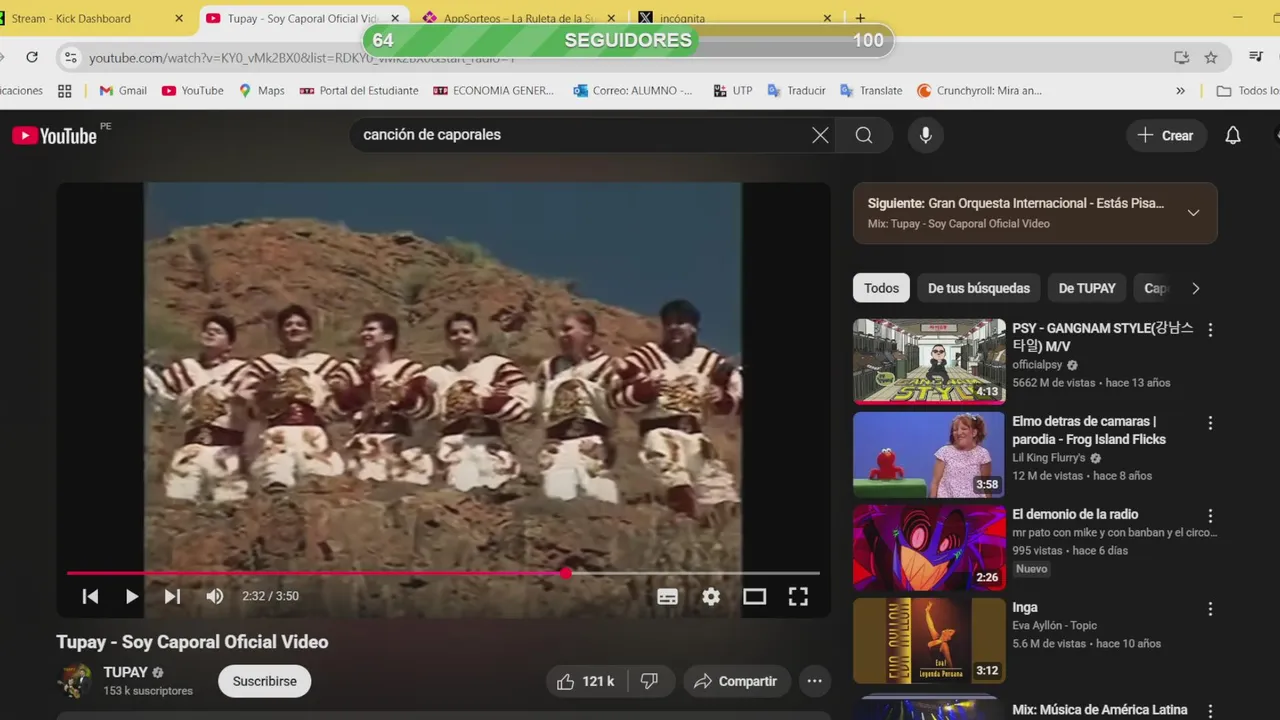
Task: Expand the Siguiente mix playlist panel
Action: click(1193, 213)
